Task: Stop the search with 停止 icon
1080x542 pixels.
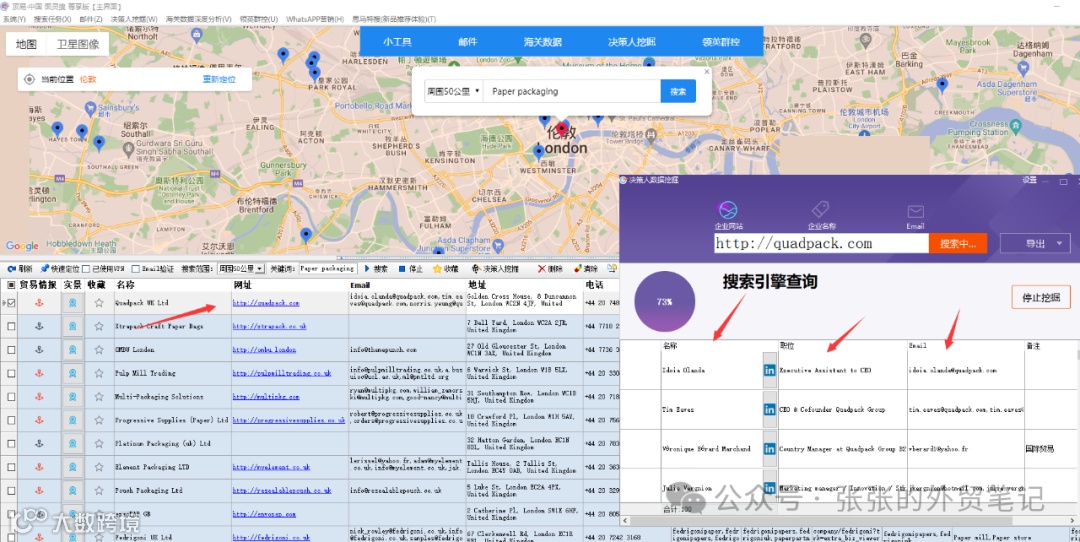Action: point(402,269)
